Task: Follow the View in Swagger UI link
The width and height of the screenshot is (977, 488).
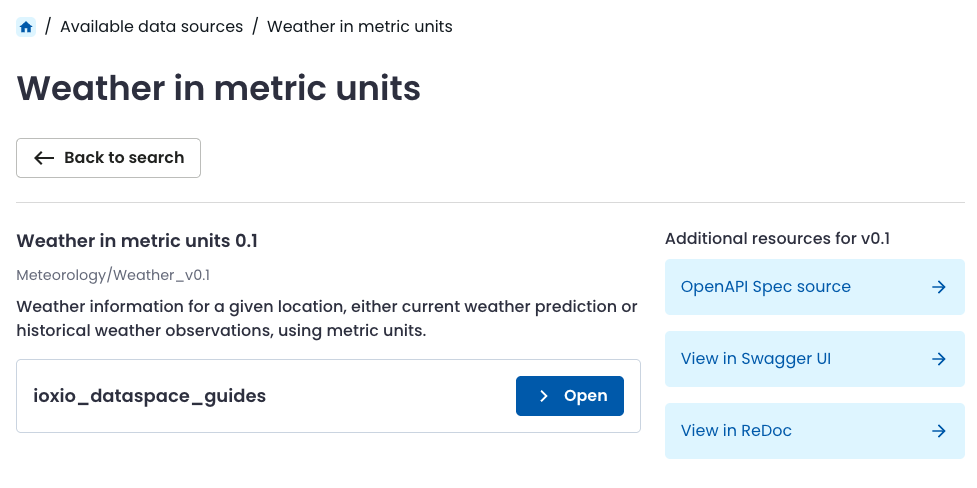Action: pos(755,359)
